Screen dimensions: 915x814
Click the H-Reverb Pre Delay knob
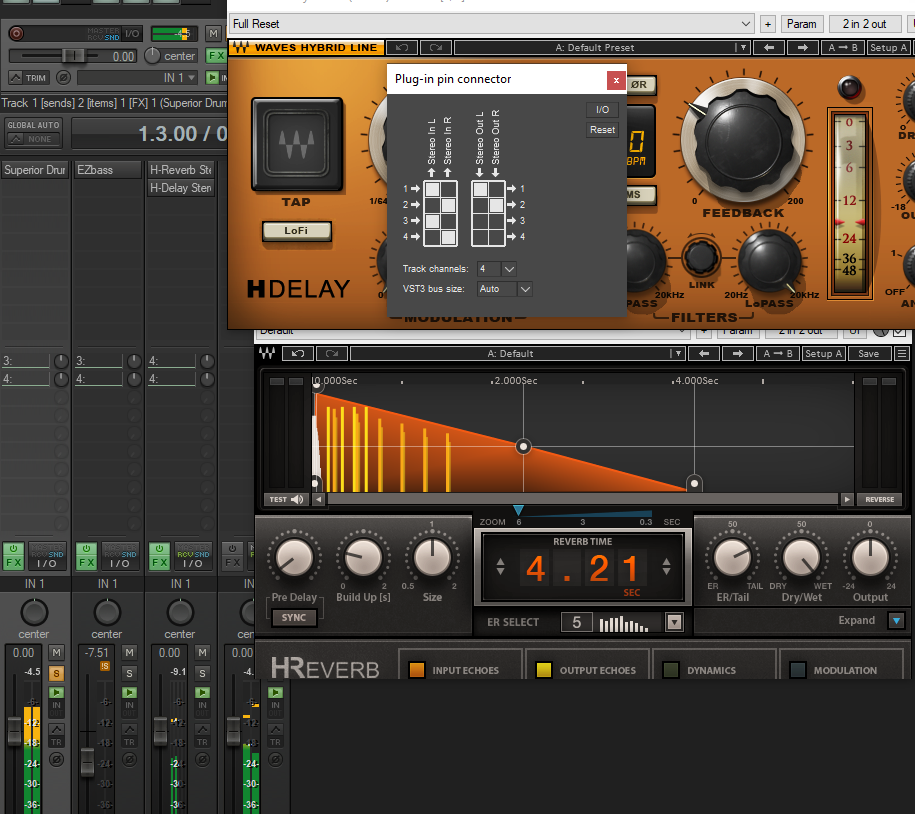(294, 558)
